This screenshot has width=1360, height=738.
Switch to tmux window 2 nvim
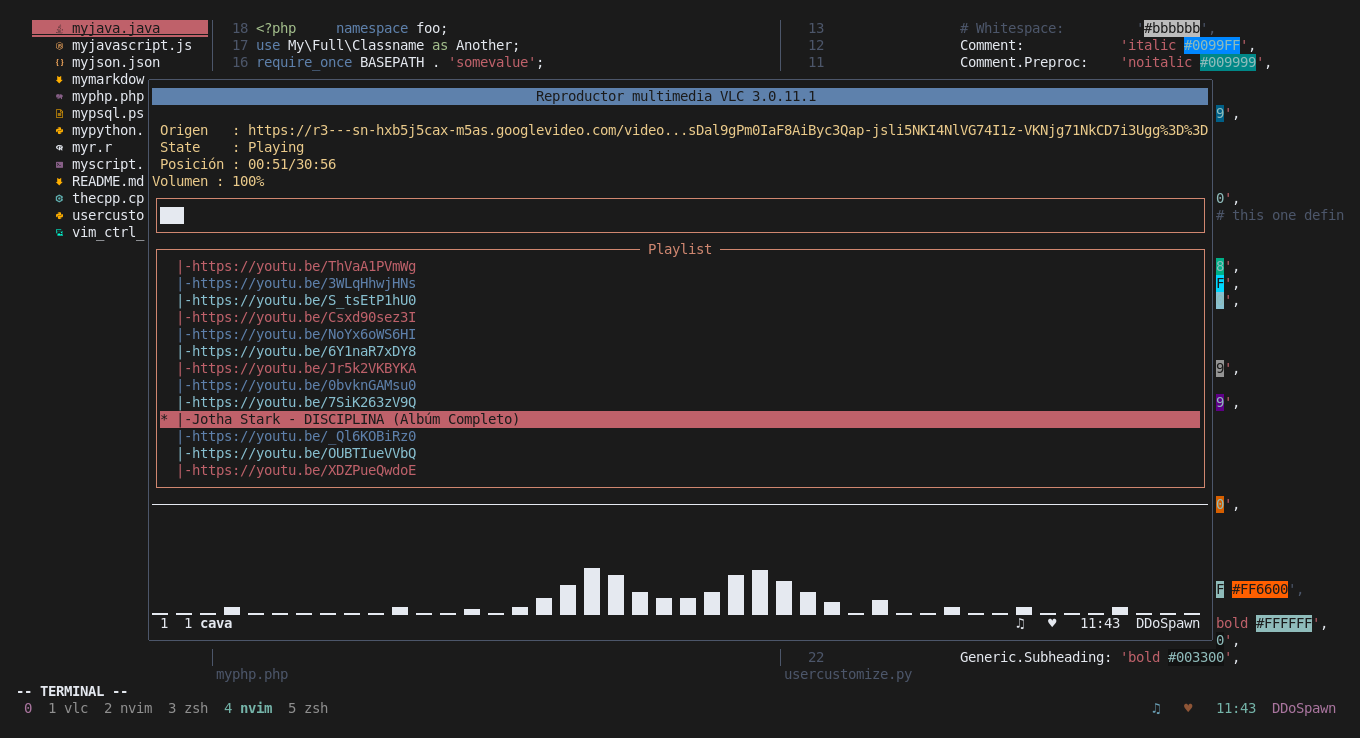pyautogui.click(x=128, y=708)
